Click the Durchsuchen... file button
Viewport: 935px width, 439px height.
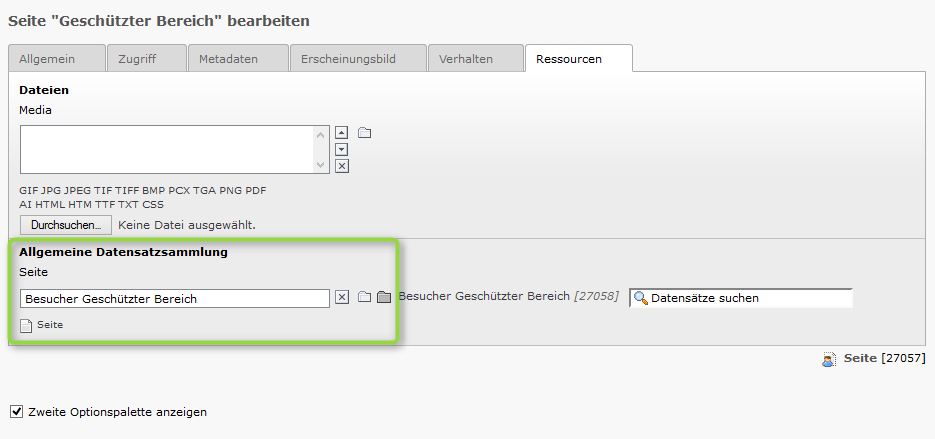point(66,225)
